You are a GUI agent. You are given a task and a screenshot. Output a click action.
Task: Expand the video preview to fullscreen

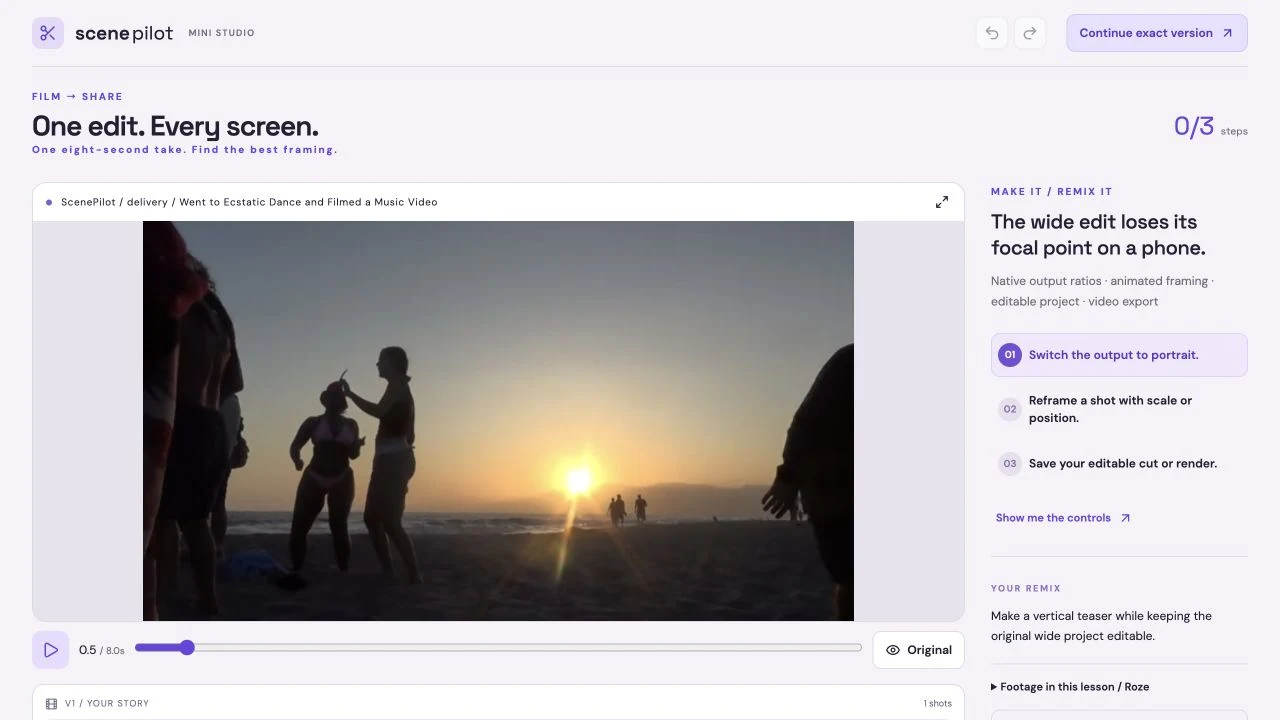pos(942,202)
